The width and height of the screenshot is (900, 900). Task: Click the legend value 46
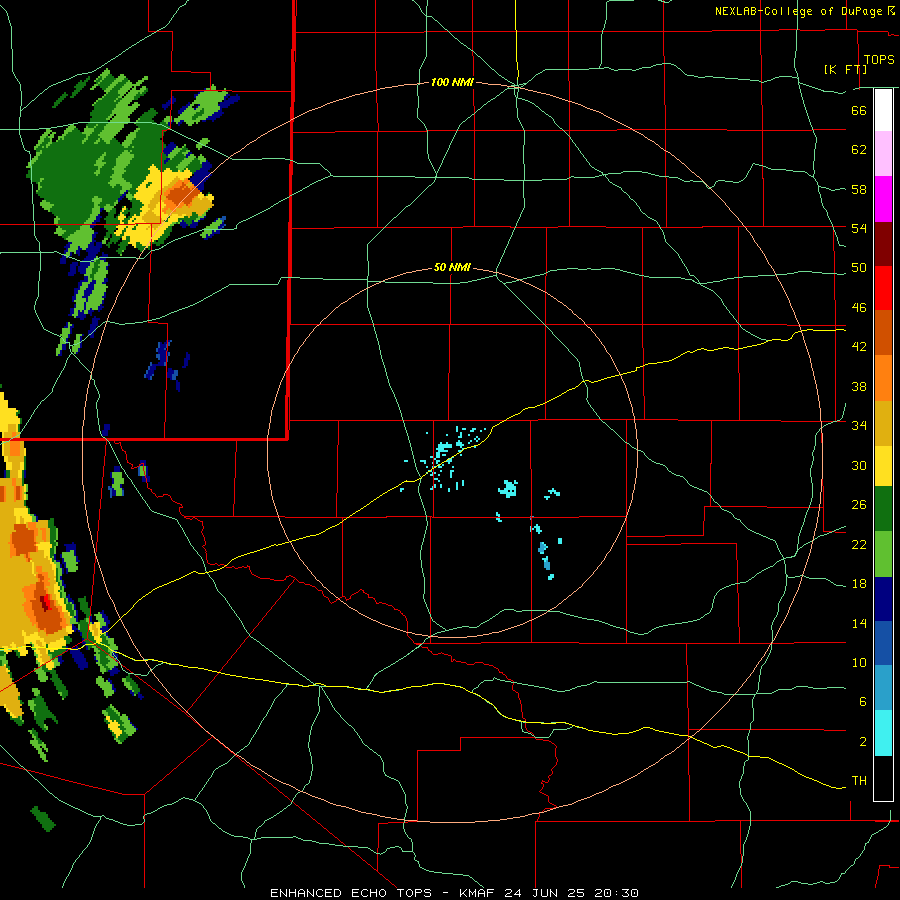pyautogui.click(x=859, y=308)
